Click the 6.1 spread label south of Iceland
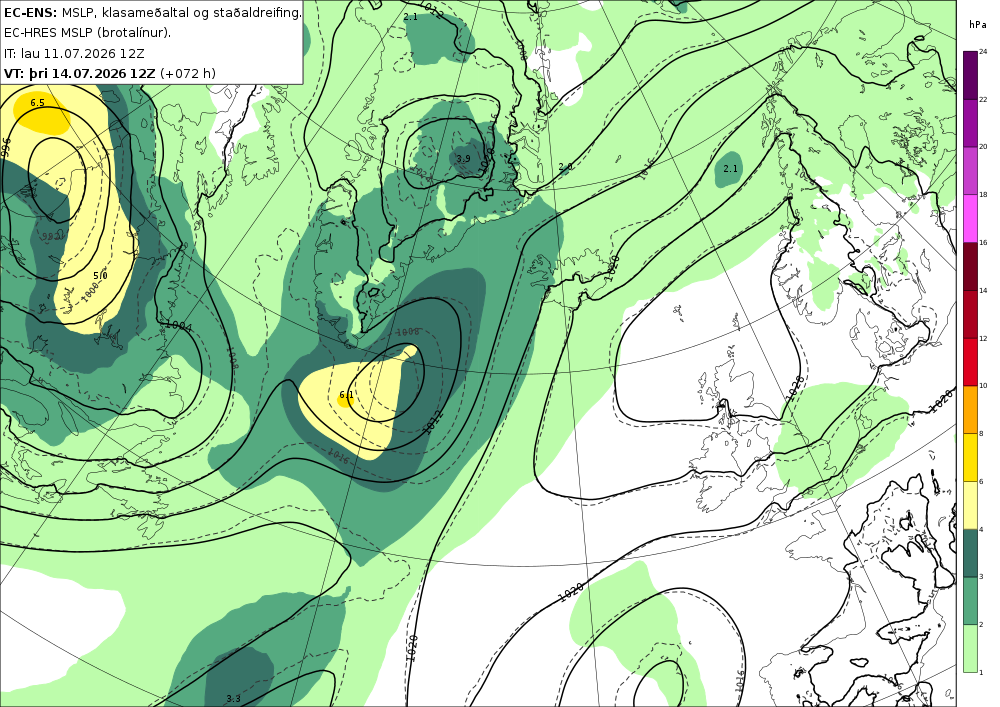This screenshot has width=1000, height=707. coord(346,395)
